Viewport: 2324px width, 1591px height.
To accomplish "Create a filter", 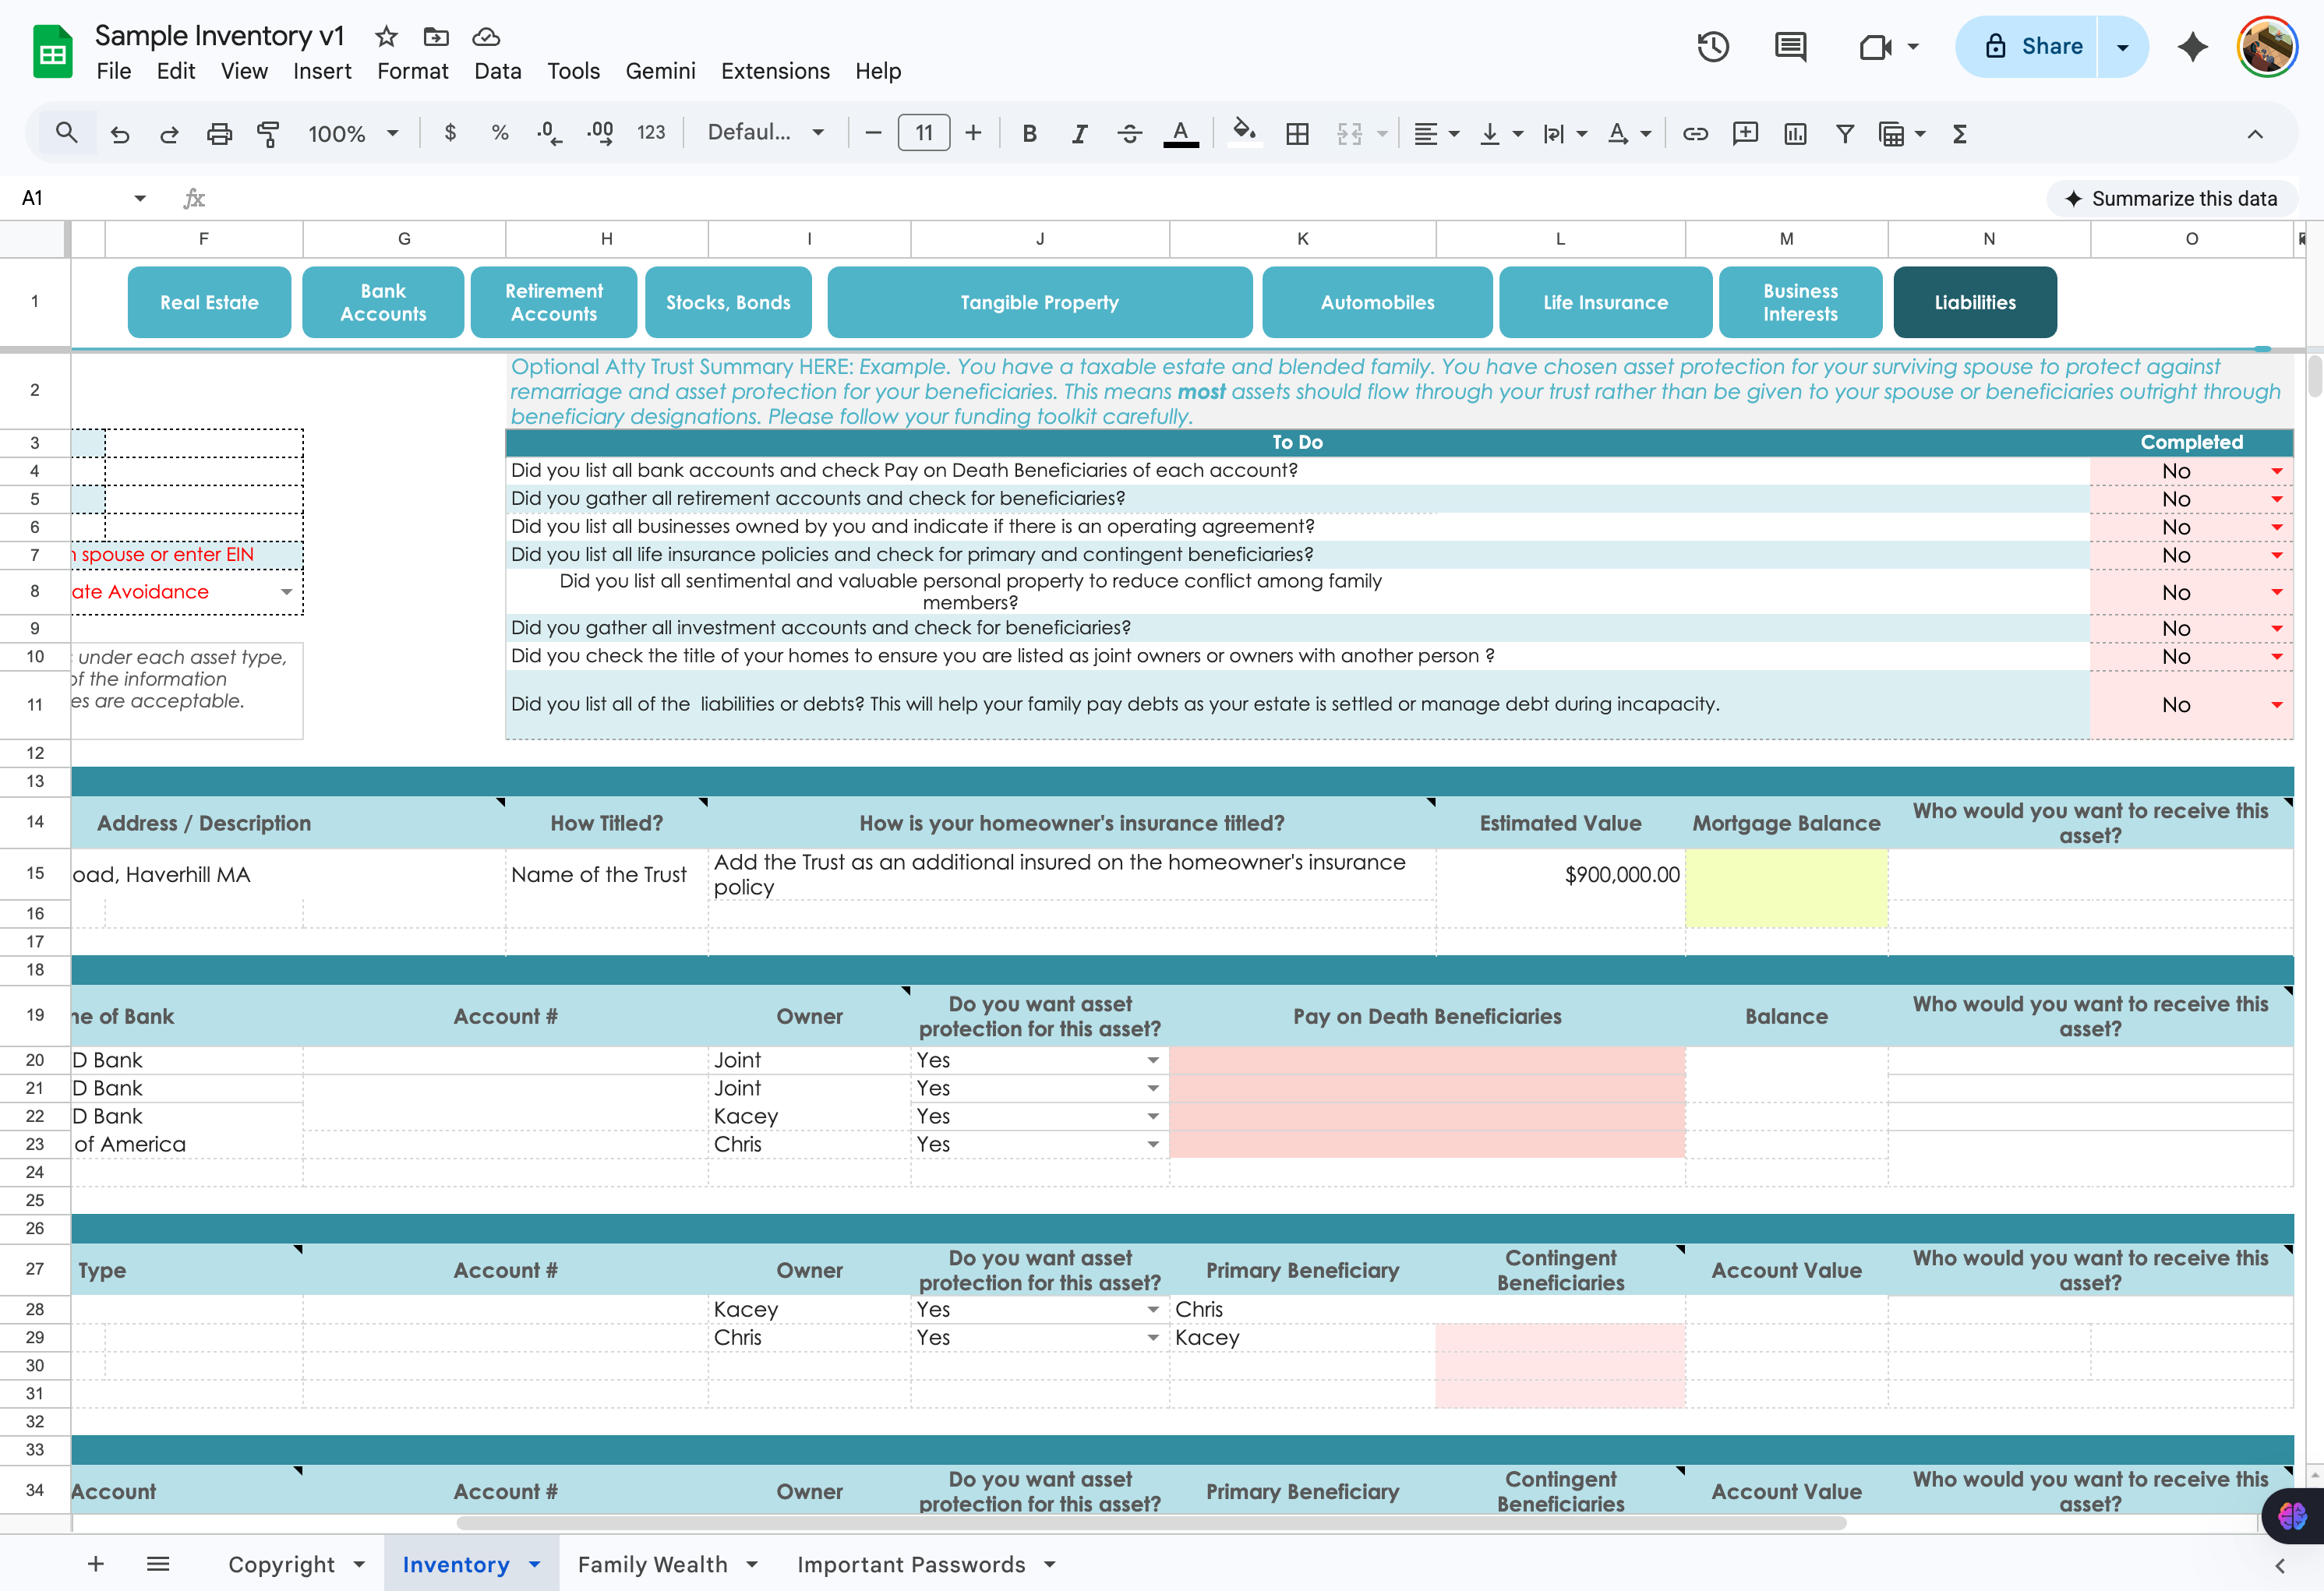I will 1845,133.
